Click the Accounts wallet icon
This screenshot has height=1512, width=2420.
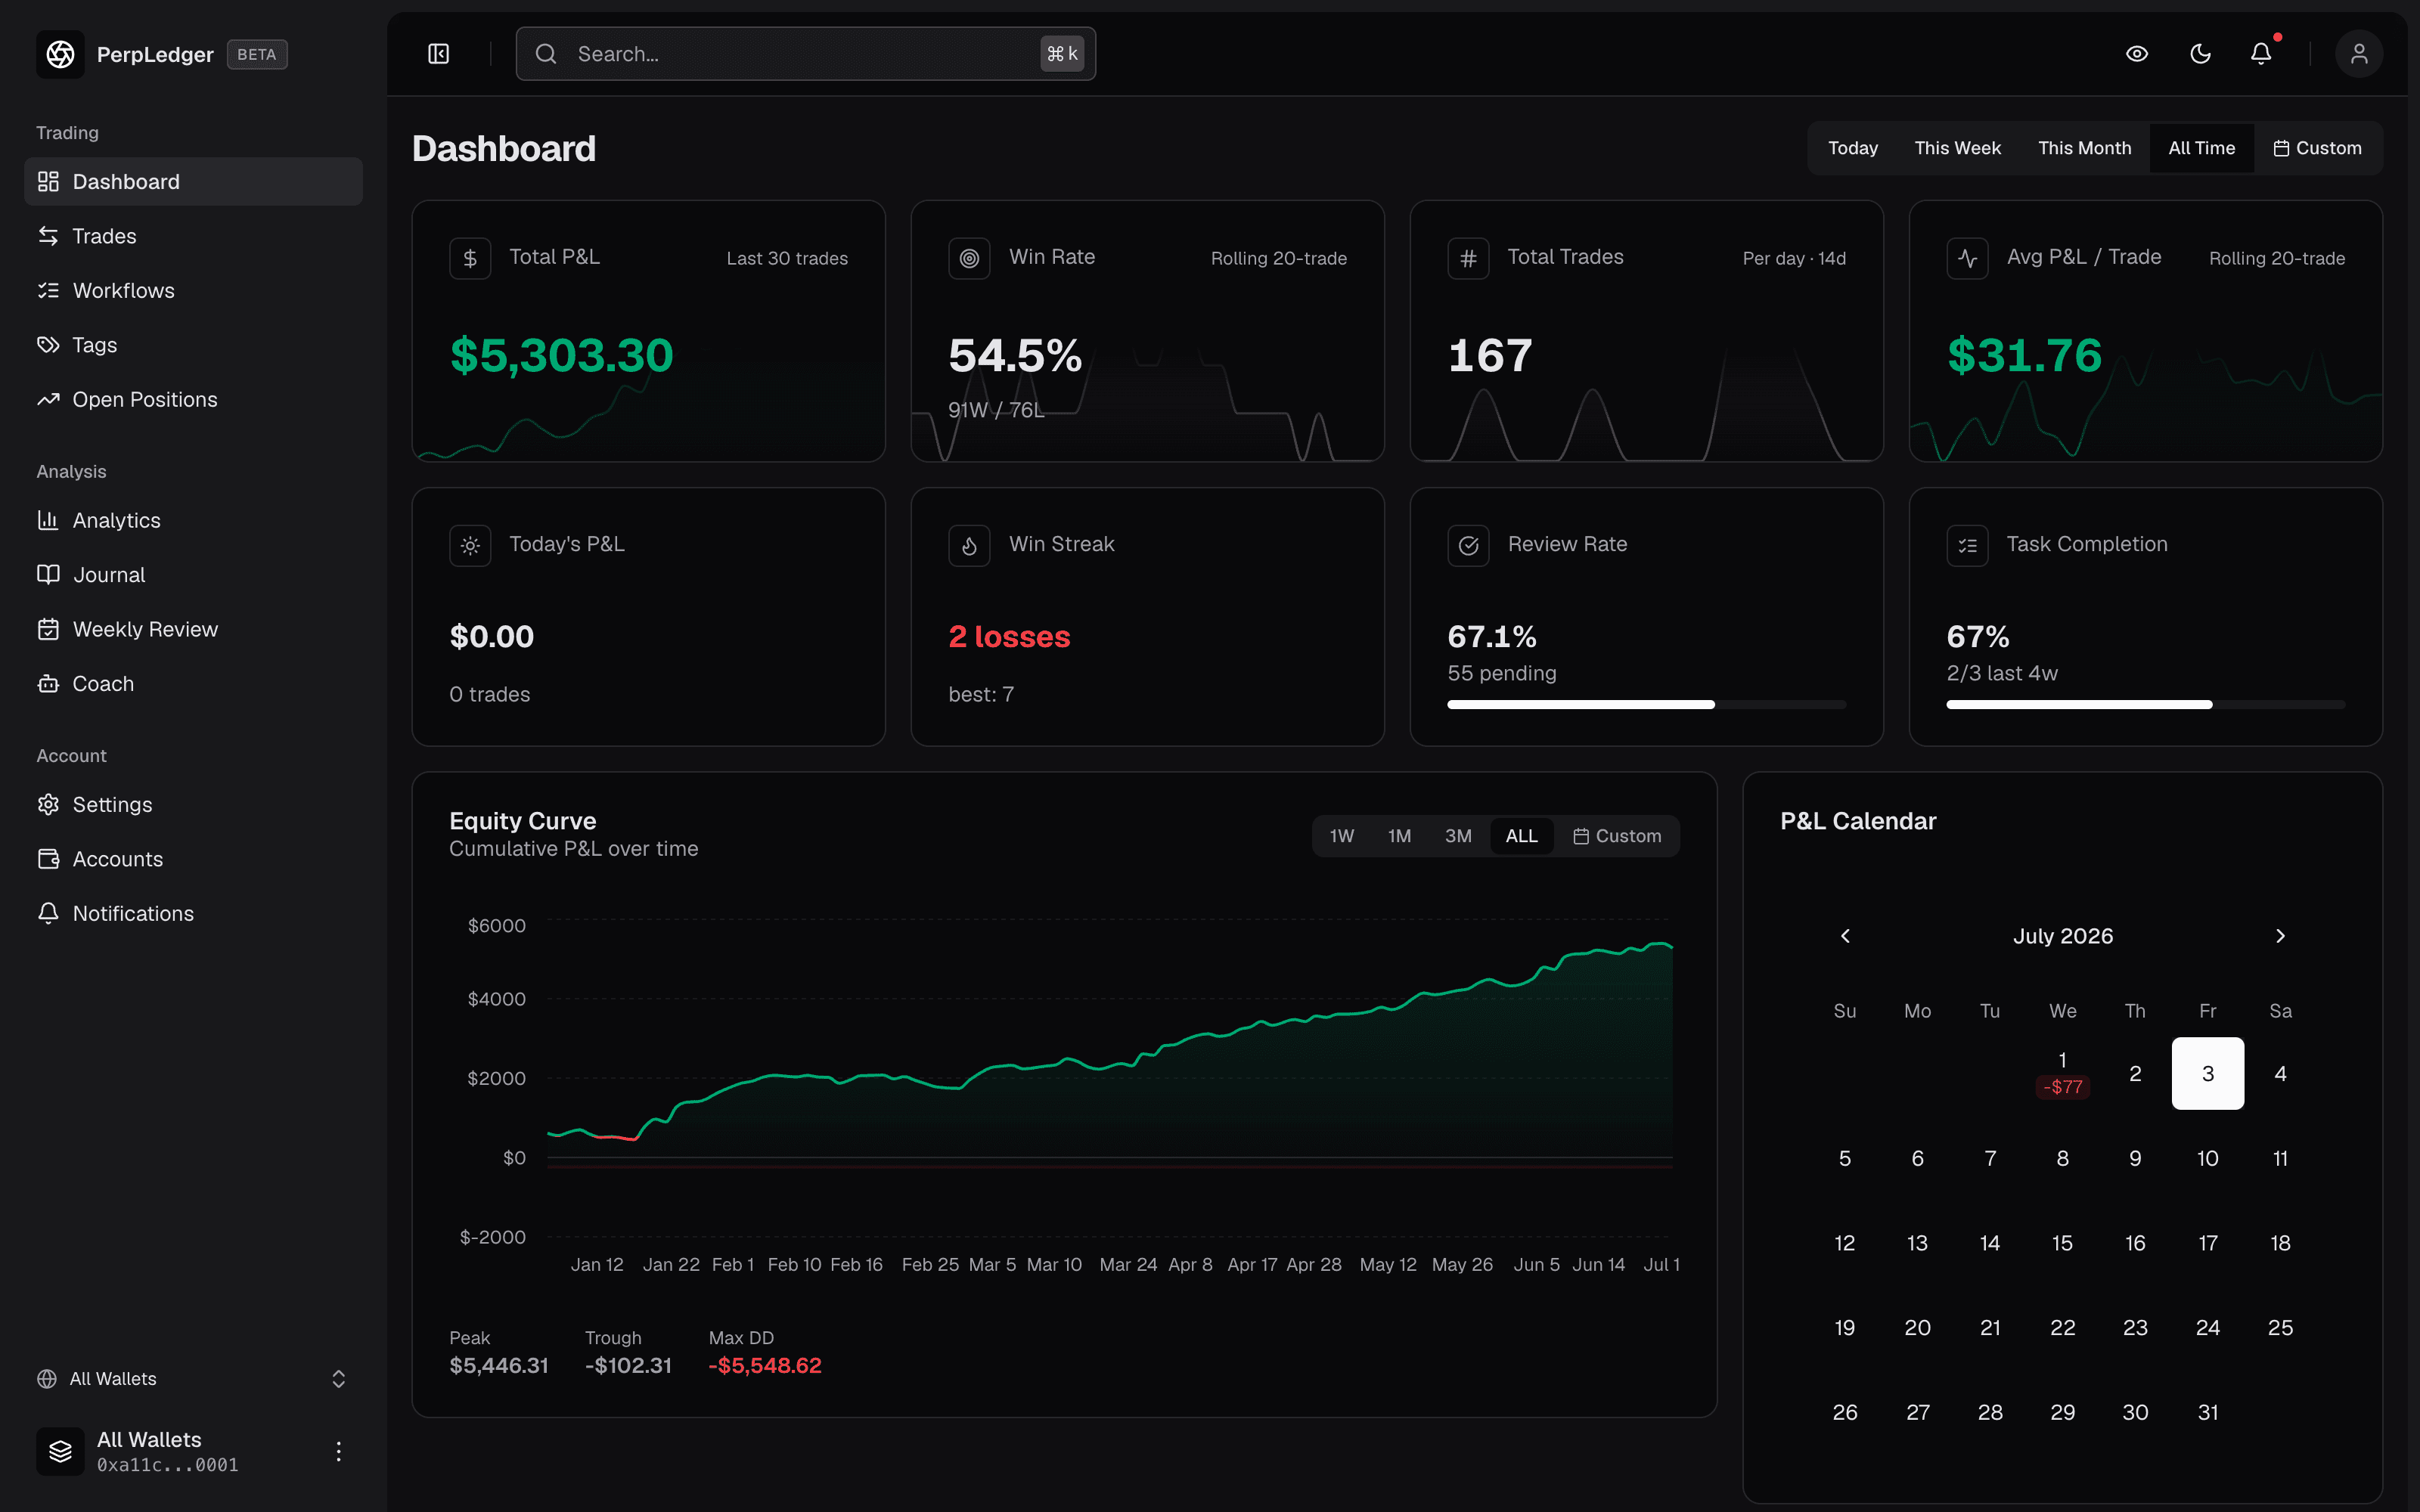tap(48, 859)
